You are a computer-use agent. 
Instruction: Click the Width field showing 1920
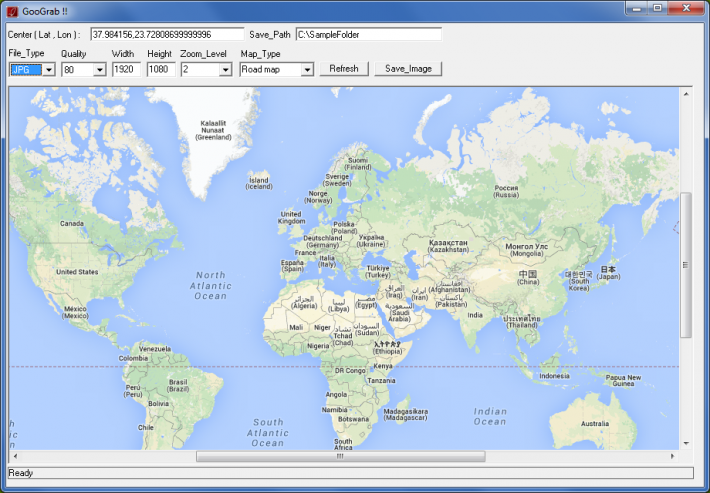[x=126, y=69]
